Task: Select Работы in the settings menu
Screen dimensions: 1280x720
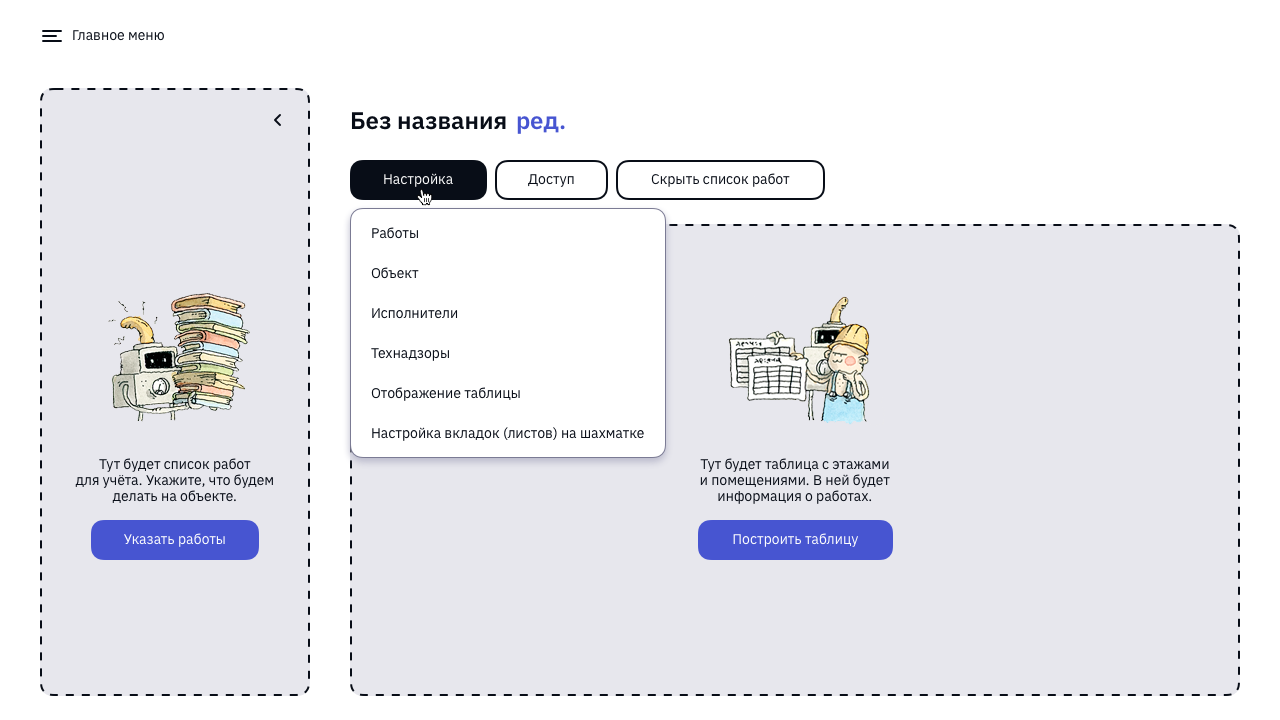Action: point(508,233)
